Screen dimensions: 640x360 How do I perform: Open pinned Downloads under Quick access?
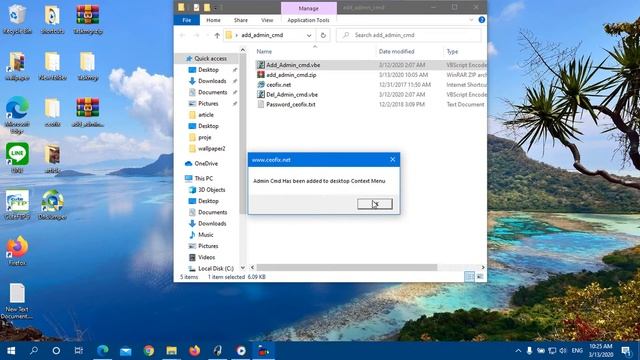point(211,81)
